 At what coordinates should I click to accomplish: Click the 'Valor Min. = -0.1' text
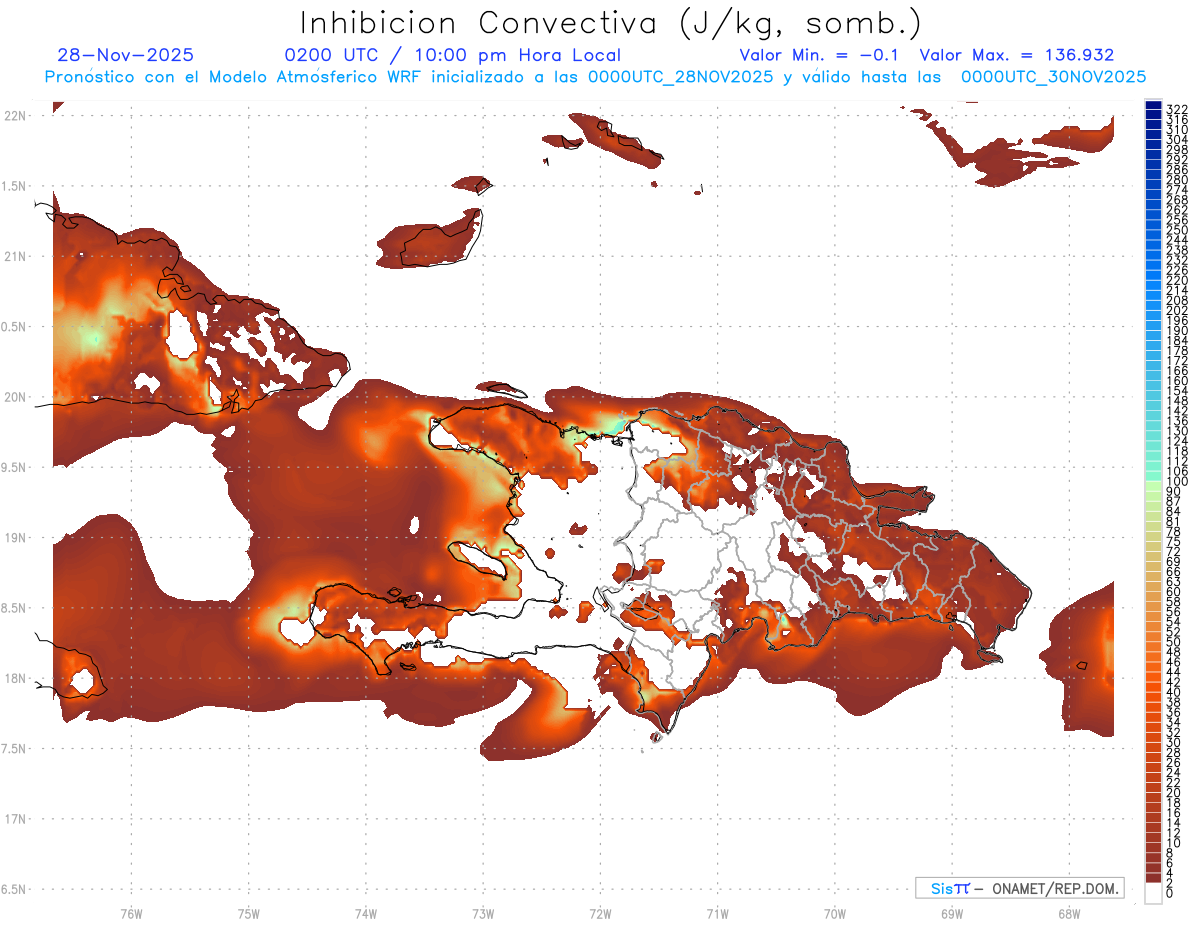[820, 55]
